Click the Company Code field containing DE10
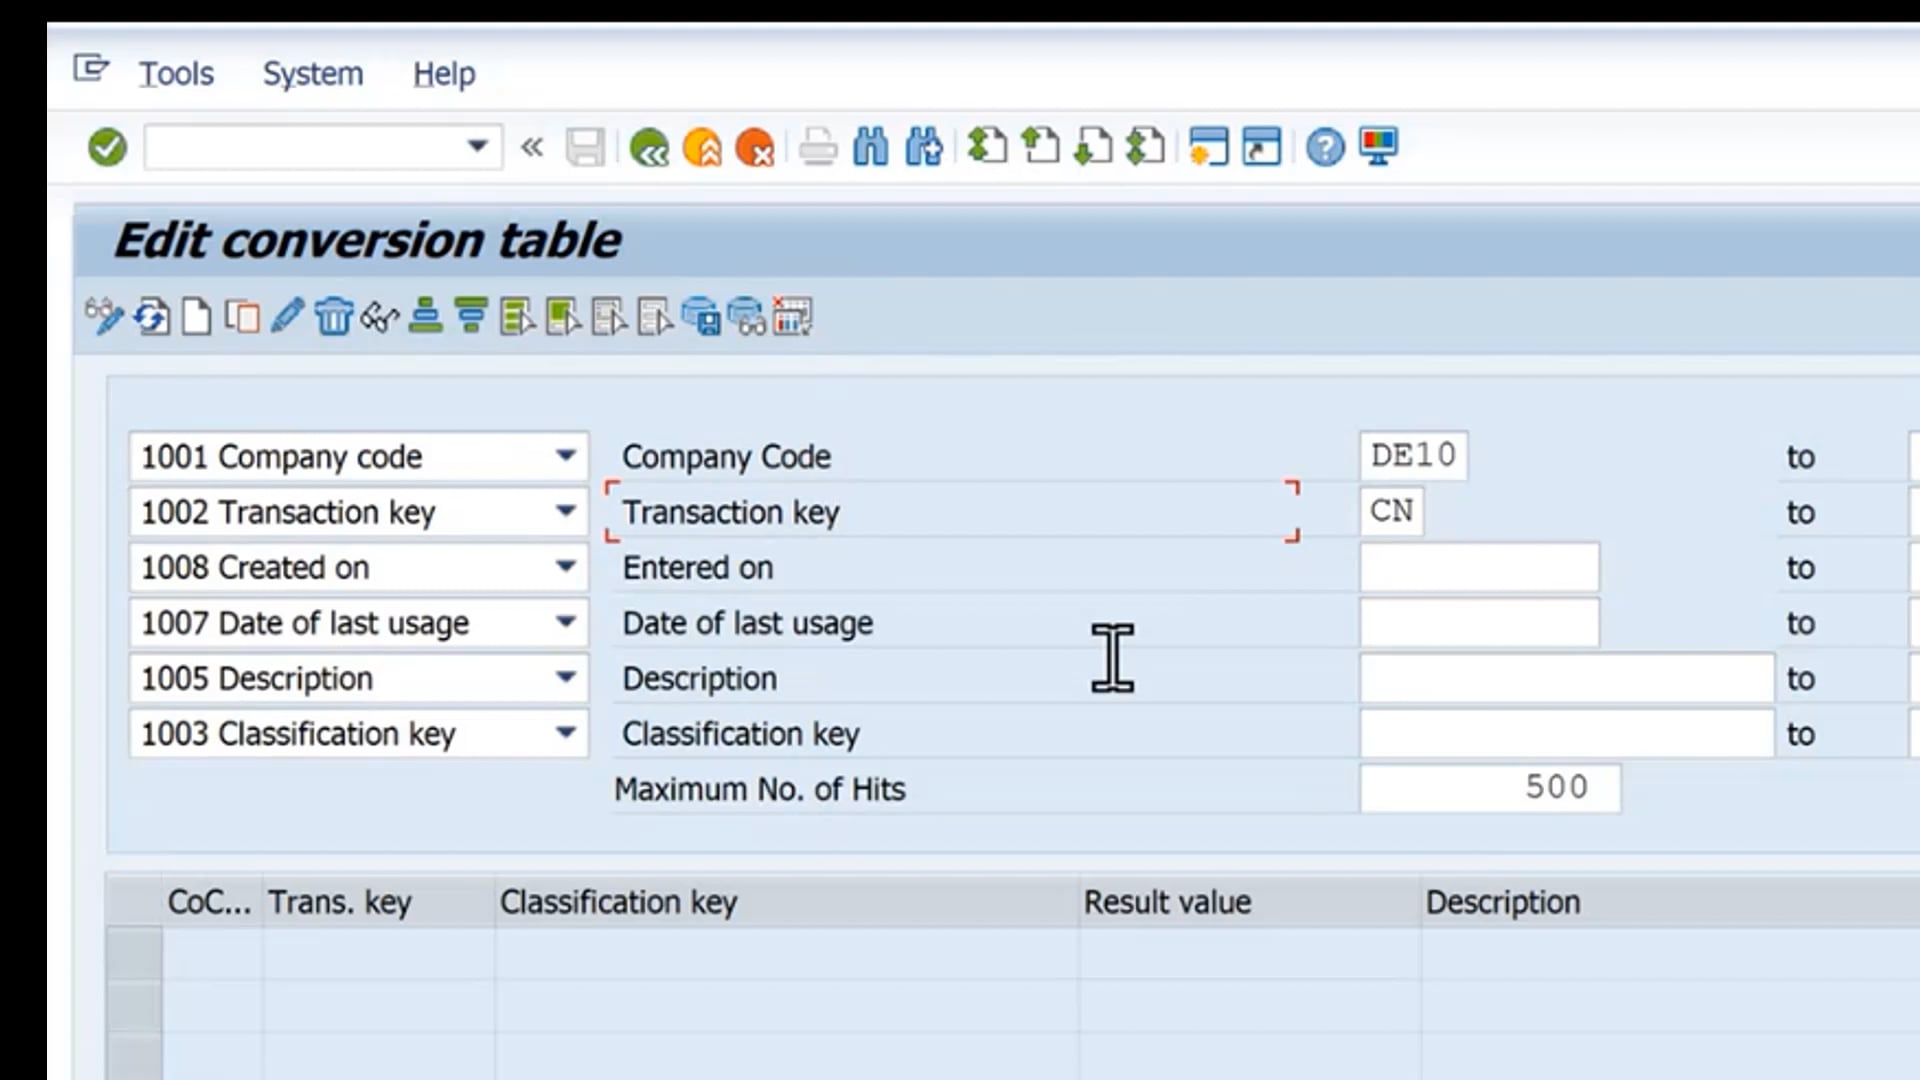Screen dimensions: 1920x1080 [1413, 456]
